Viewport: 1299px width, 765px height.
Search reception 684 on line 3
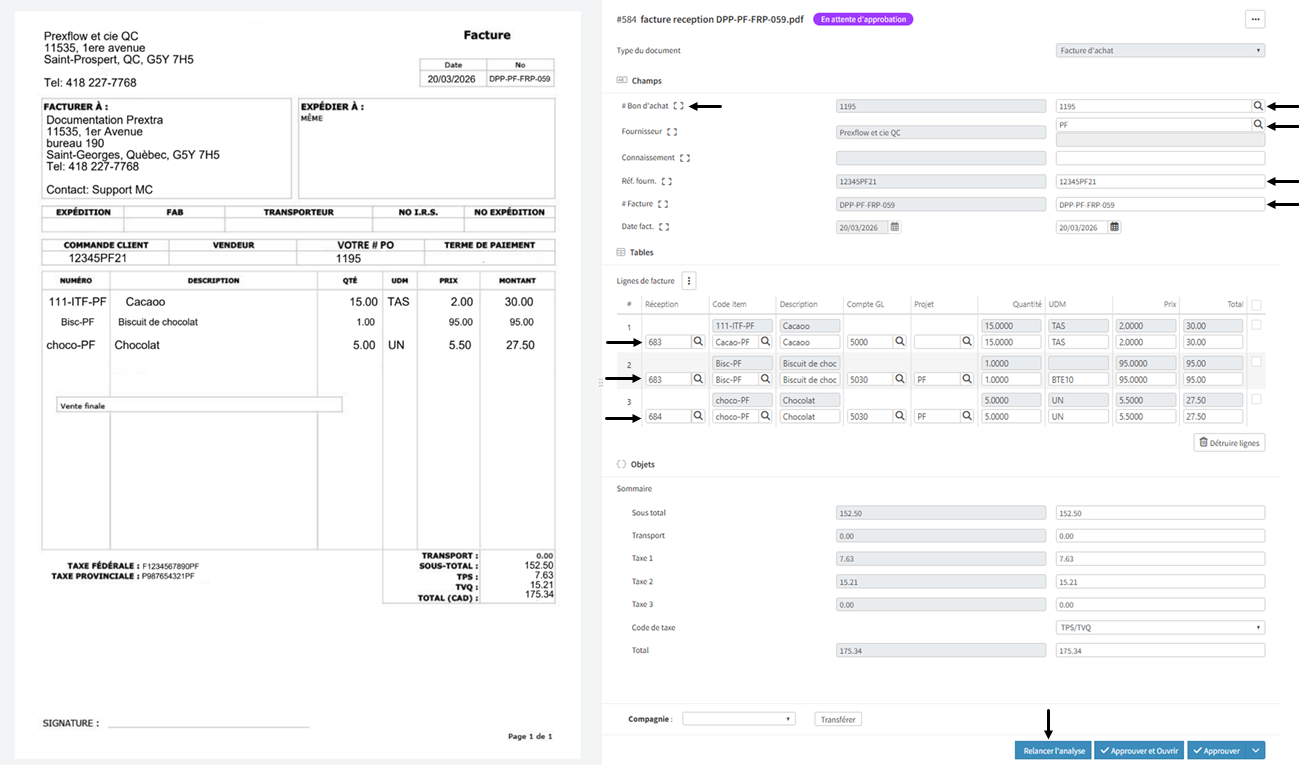coord(699,417)
